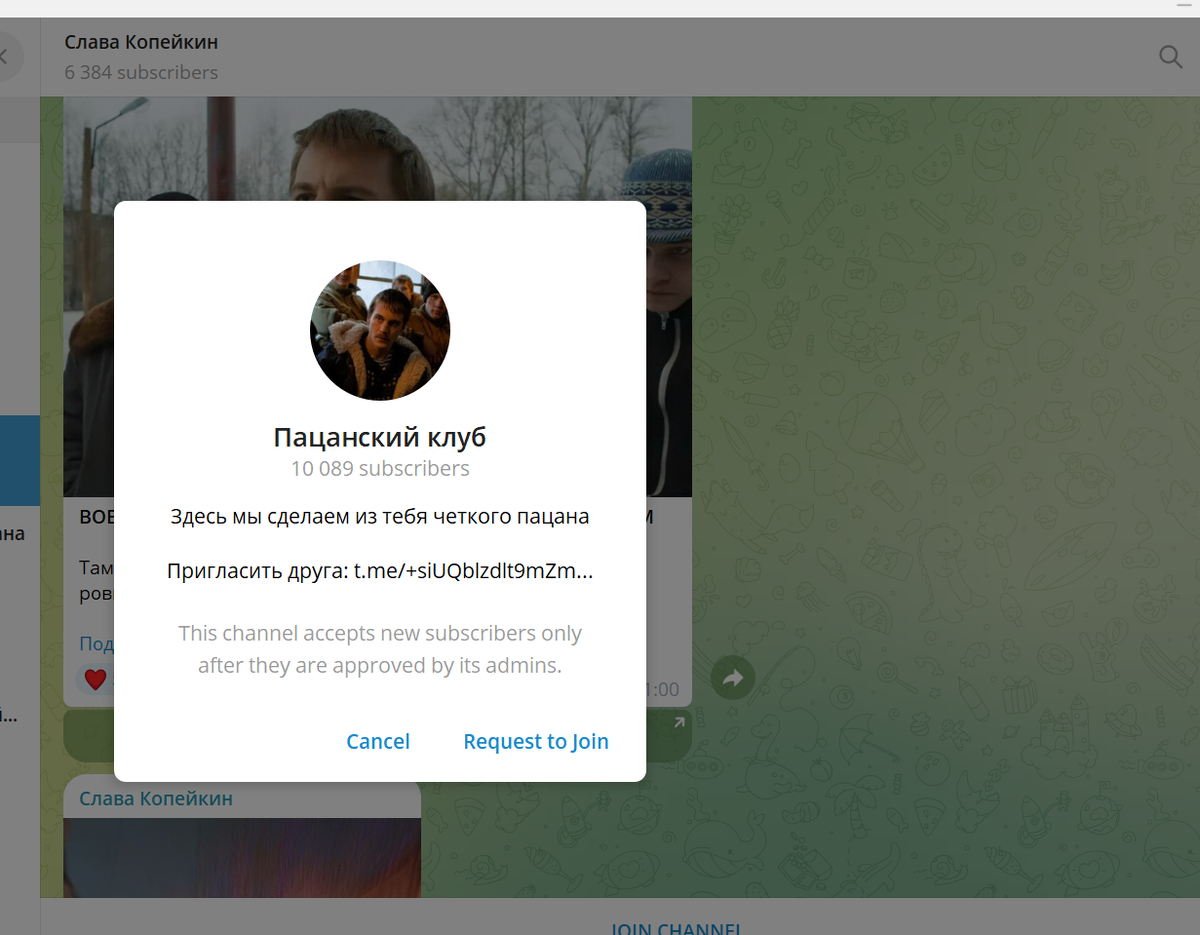Open channel info from the Слава Копейкин header
Viewport: 1200px width, 935px height.
(x=140, y=42)
